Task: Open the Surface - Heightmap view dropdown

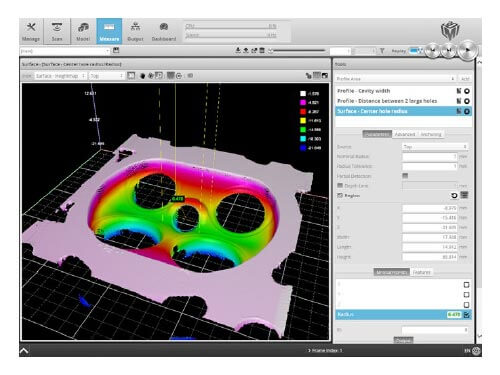Action: [x=61, y=76]
